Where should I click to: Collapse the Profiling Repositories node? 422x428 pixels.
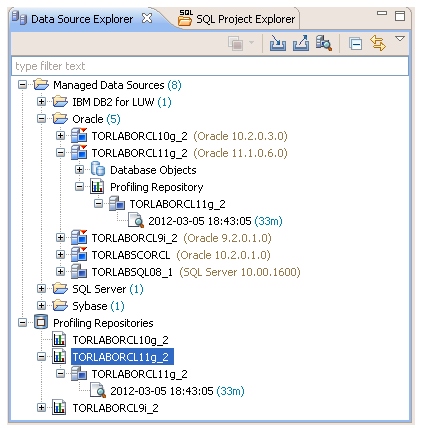[x=22, y=323]
